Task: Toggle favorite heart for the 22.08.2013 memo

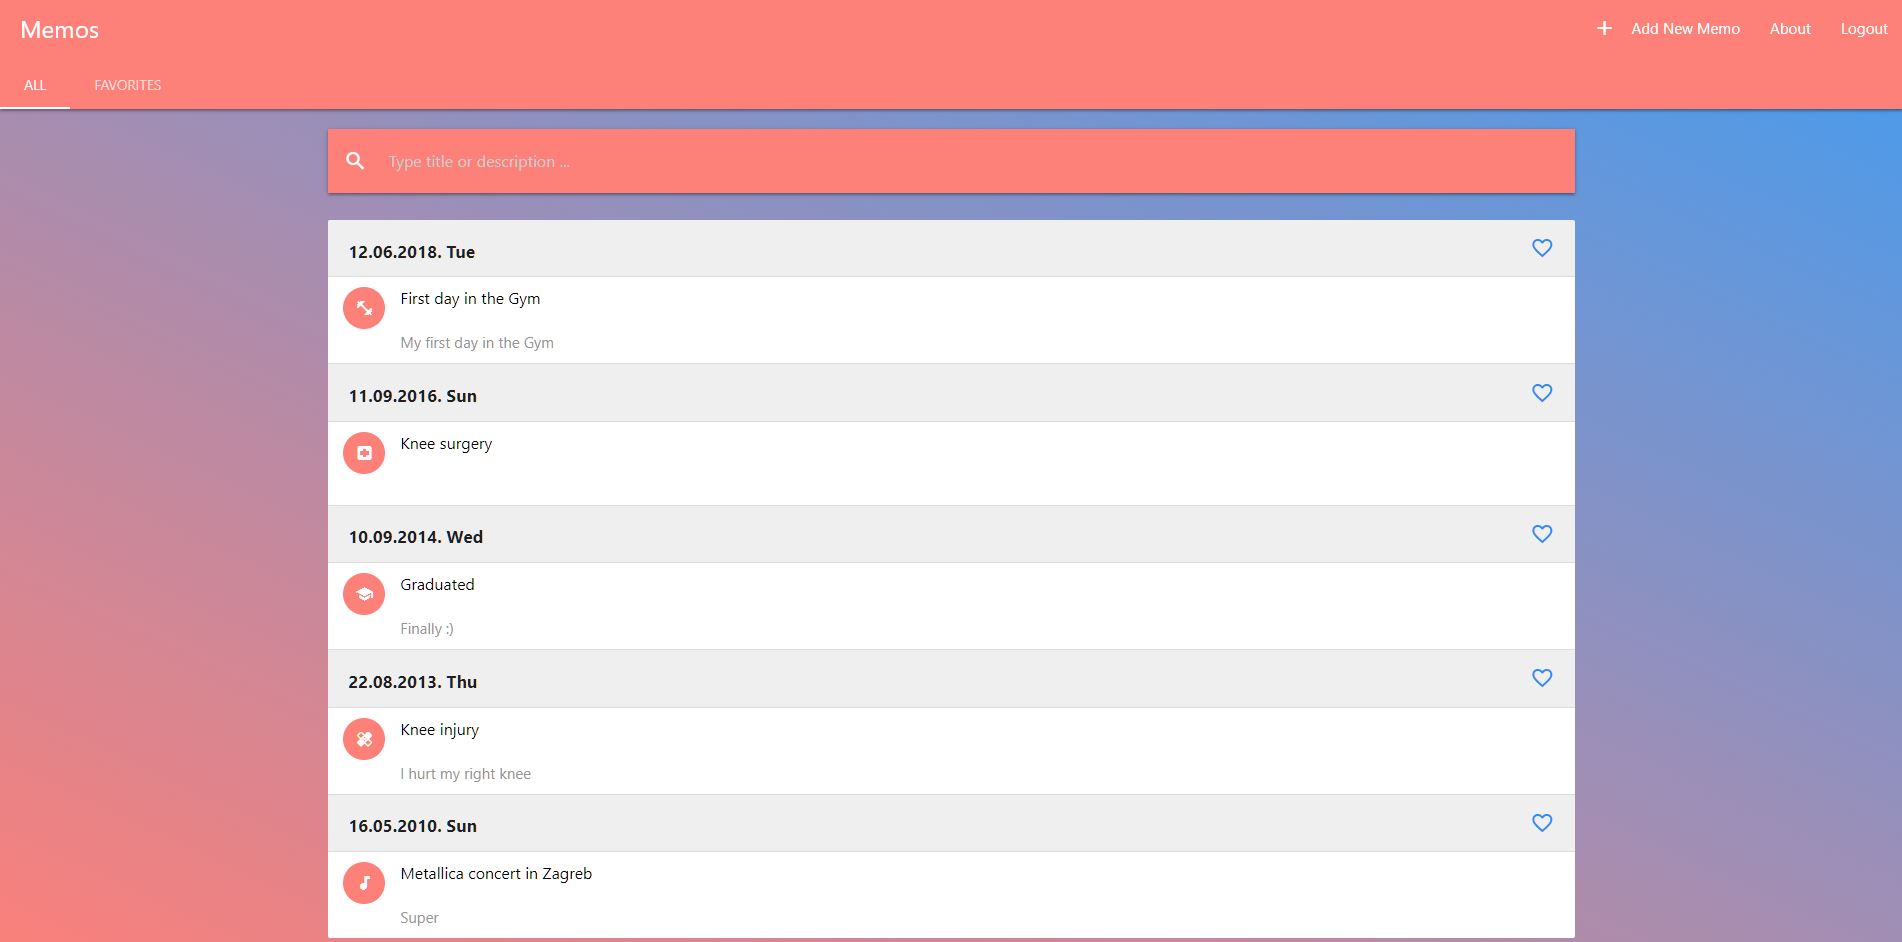Action: coord(1542,678)
